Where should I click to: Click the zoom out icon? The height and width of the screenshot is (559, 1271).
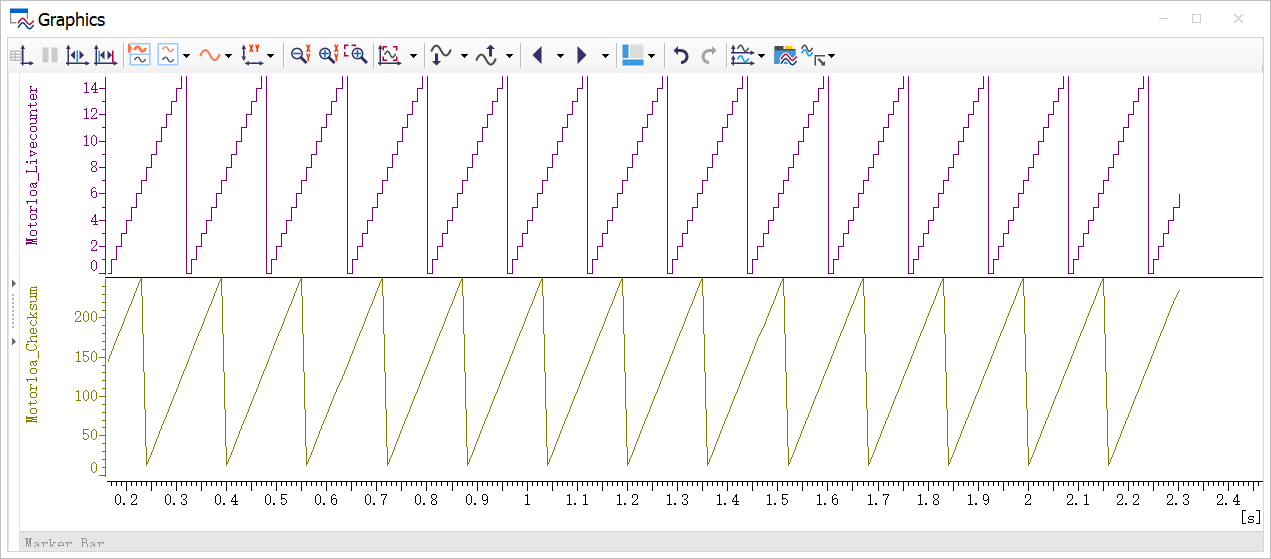pyautogui.click(x=300, y=56)
